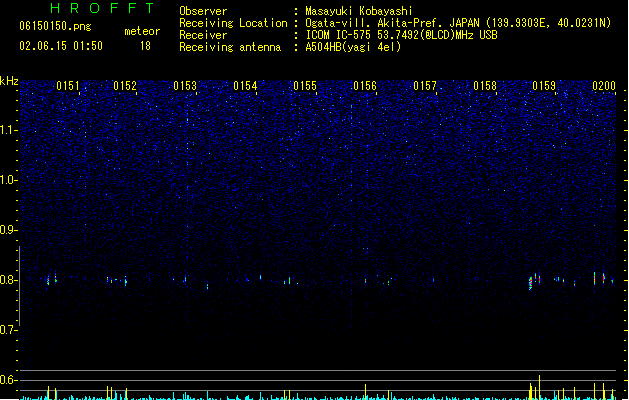Image resolution: width=629 pixels, height=400 pixels.
Task: Click the 0154 time marker
Action: [245, 86]
